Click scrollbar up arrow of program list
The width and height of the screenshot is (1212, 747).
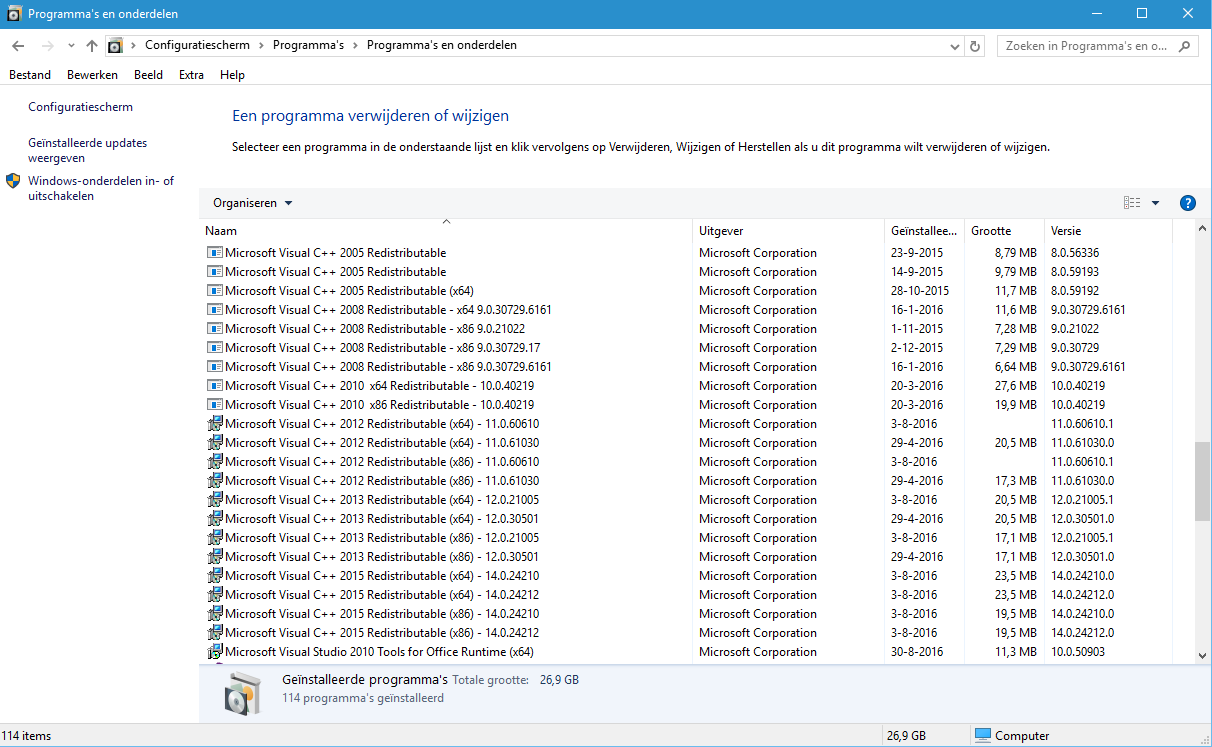point(1202,229)
